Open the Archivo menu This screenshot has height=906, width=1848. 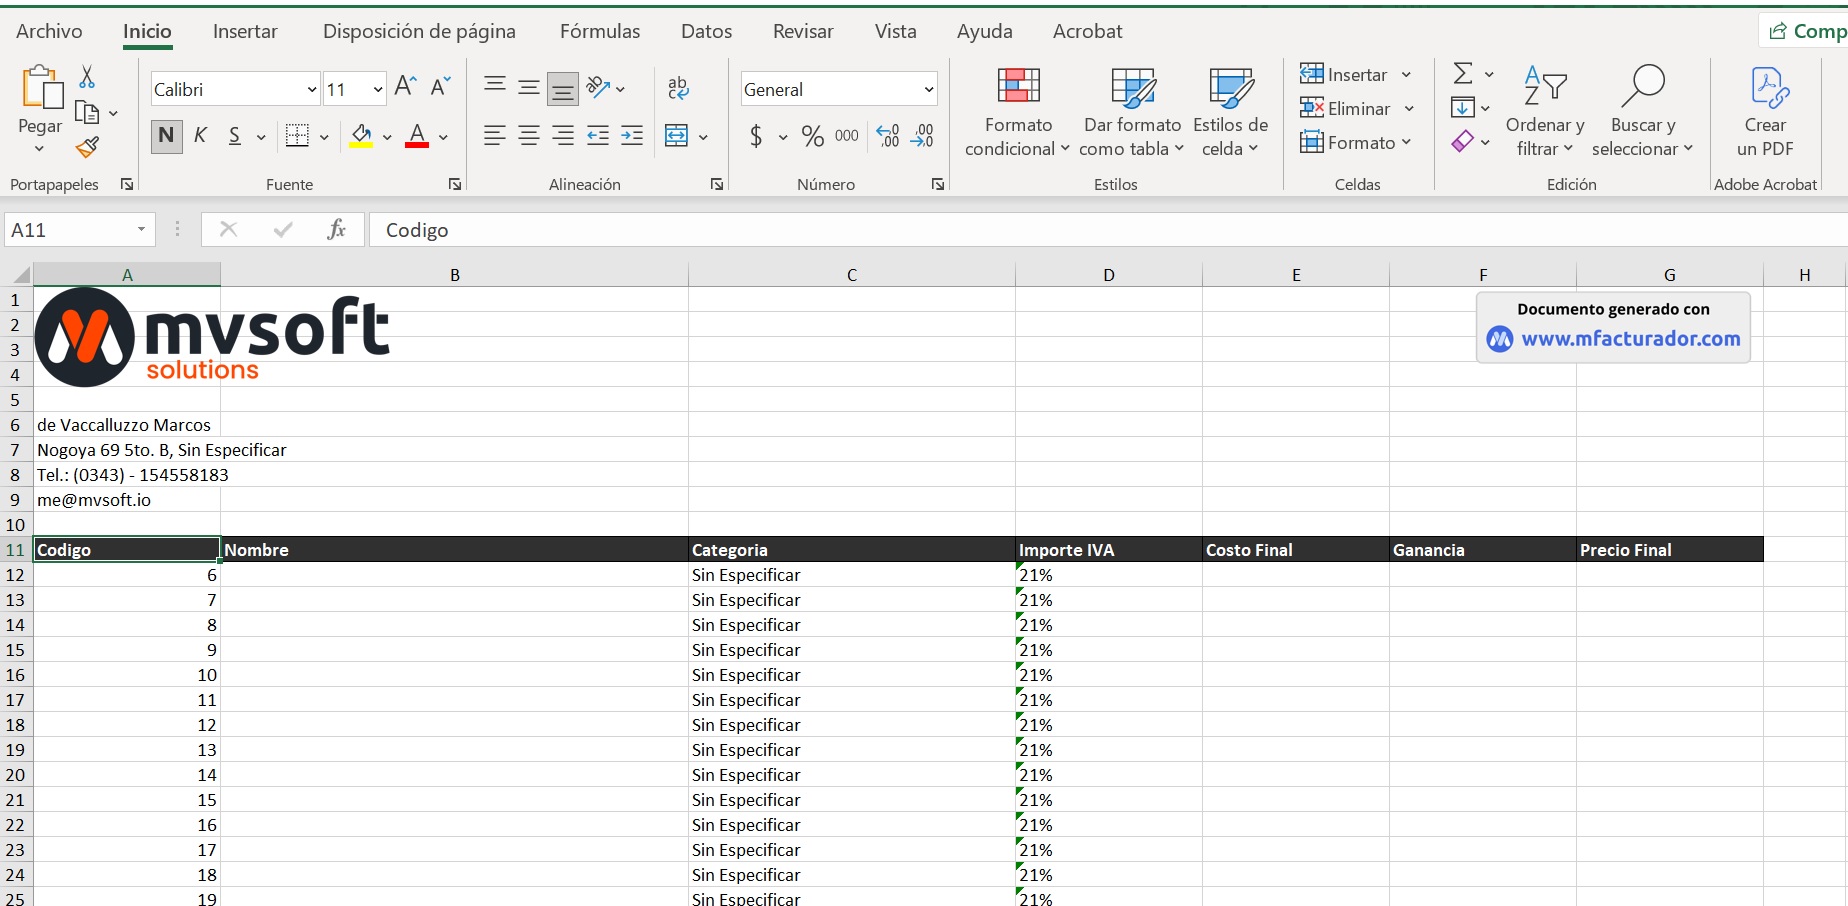(49, 31)
